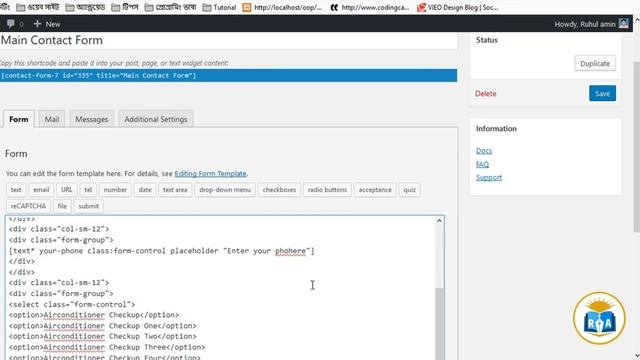This screenshot has width=640, height=360.
Task: Insert a text field tag
Action: tap(16, 190)
